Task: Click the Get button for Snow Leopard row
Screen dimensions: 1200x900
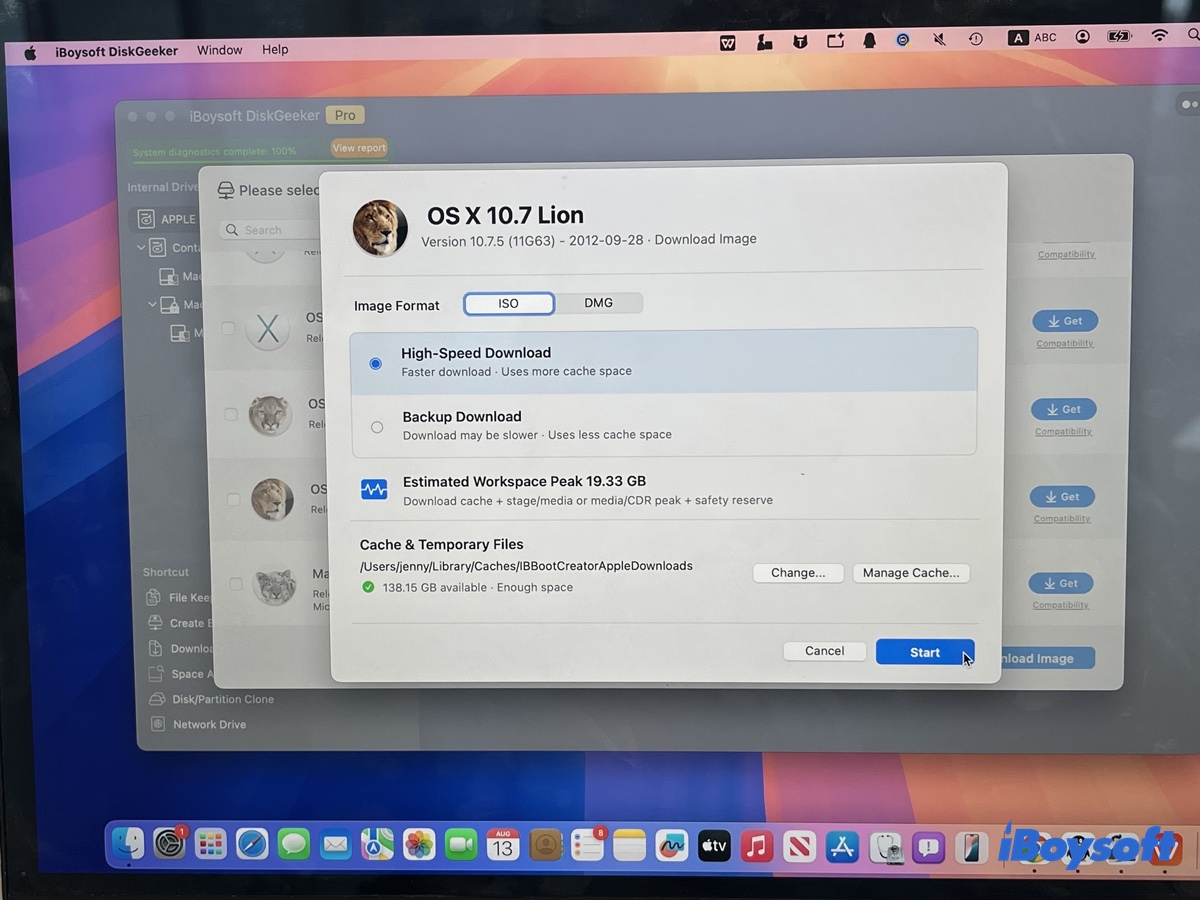Action: coord(1061,583)
